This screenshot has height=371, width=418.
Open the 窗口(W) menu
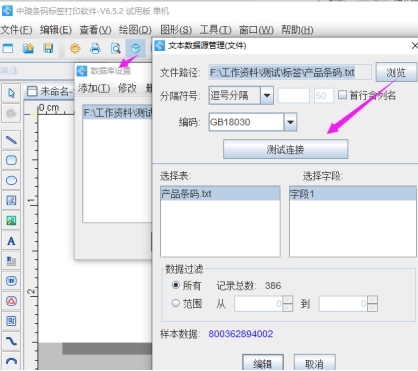tap(256, 30)
